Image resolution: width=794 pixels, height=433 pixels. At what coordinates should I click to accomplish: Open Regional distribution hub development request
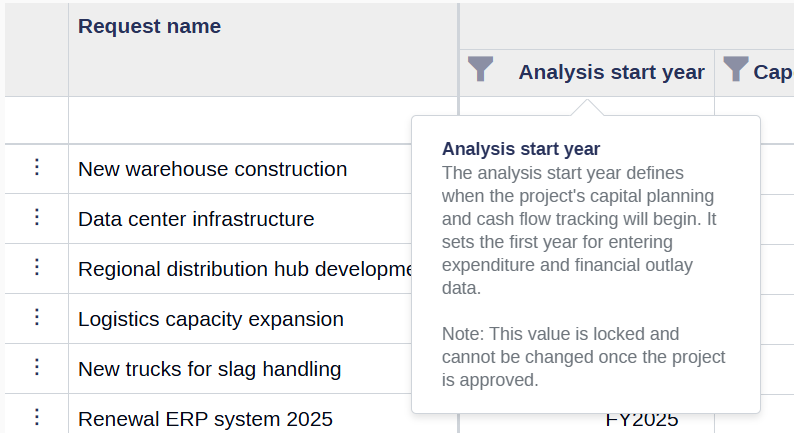[x=245, y=269]
